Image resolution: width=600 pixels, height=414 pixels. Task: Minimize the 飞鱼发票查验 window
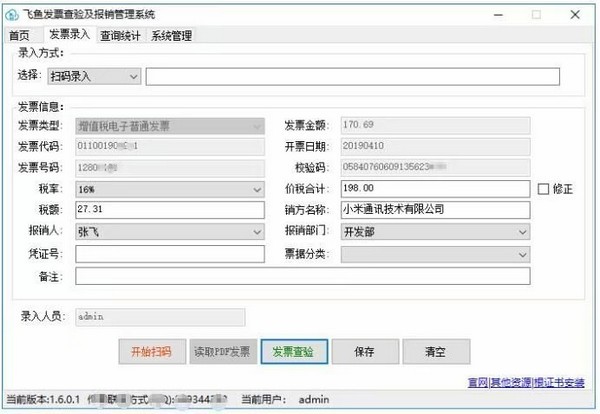[498, 15]
